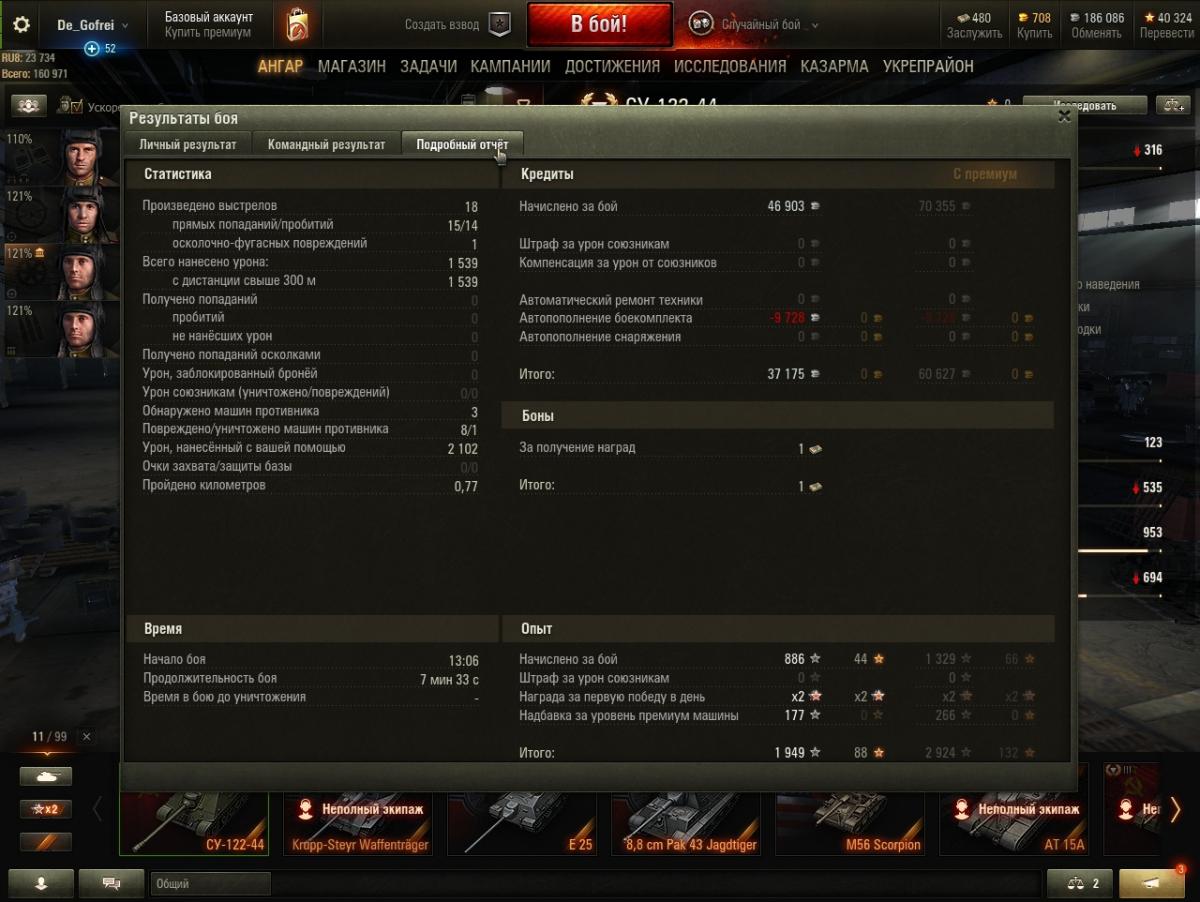Click the Пройдено километров 0,77 value

pos(466,487)
